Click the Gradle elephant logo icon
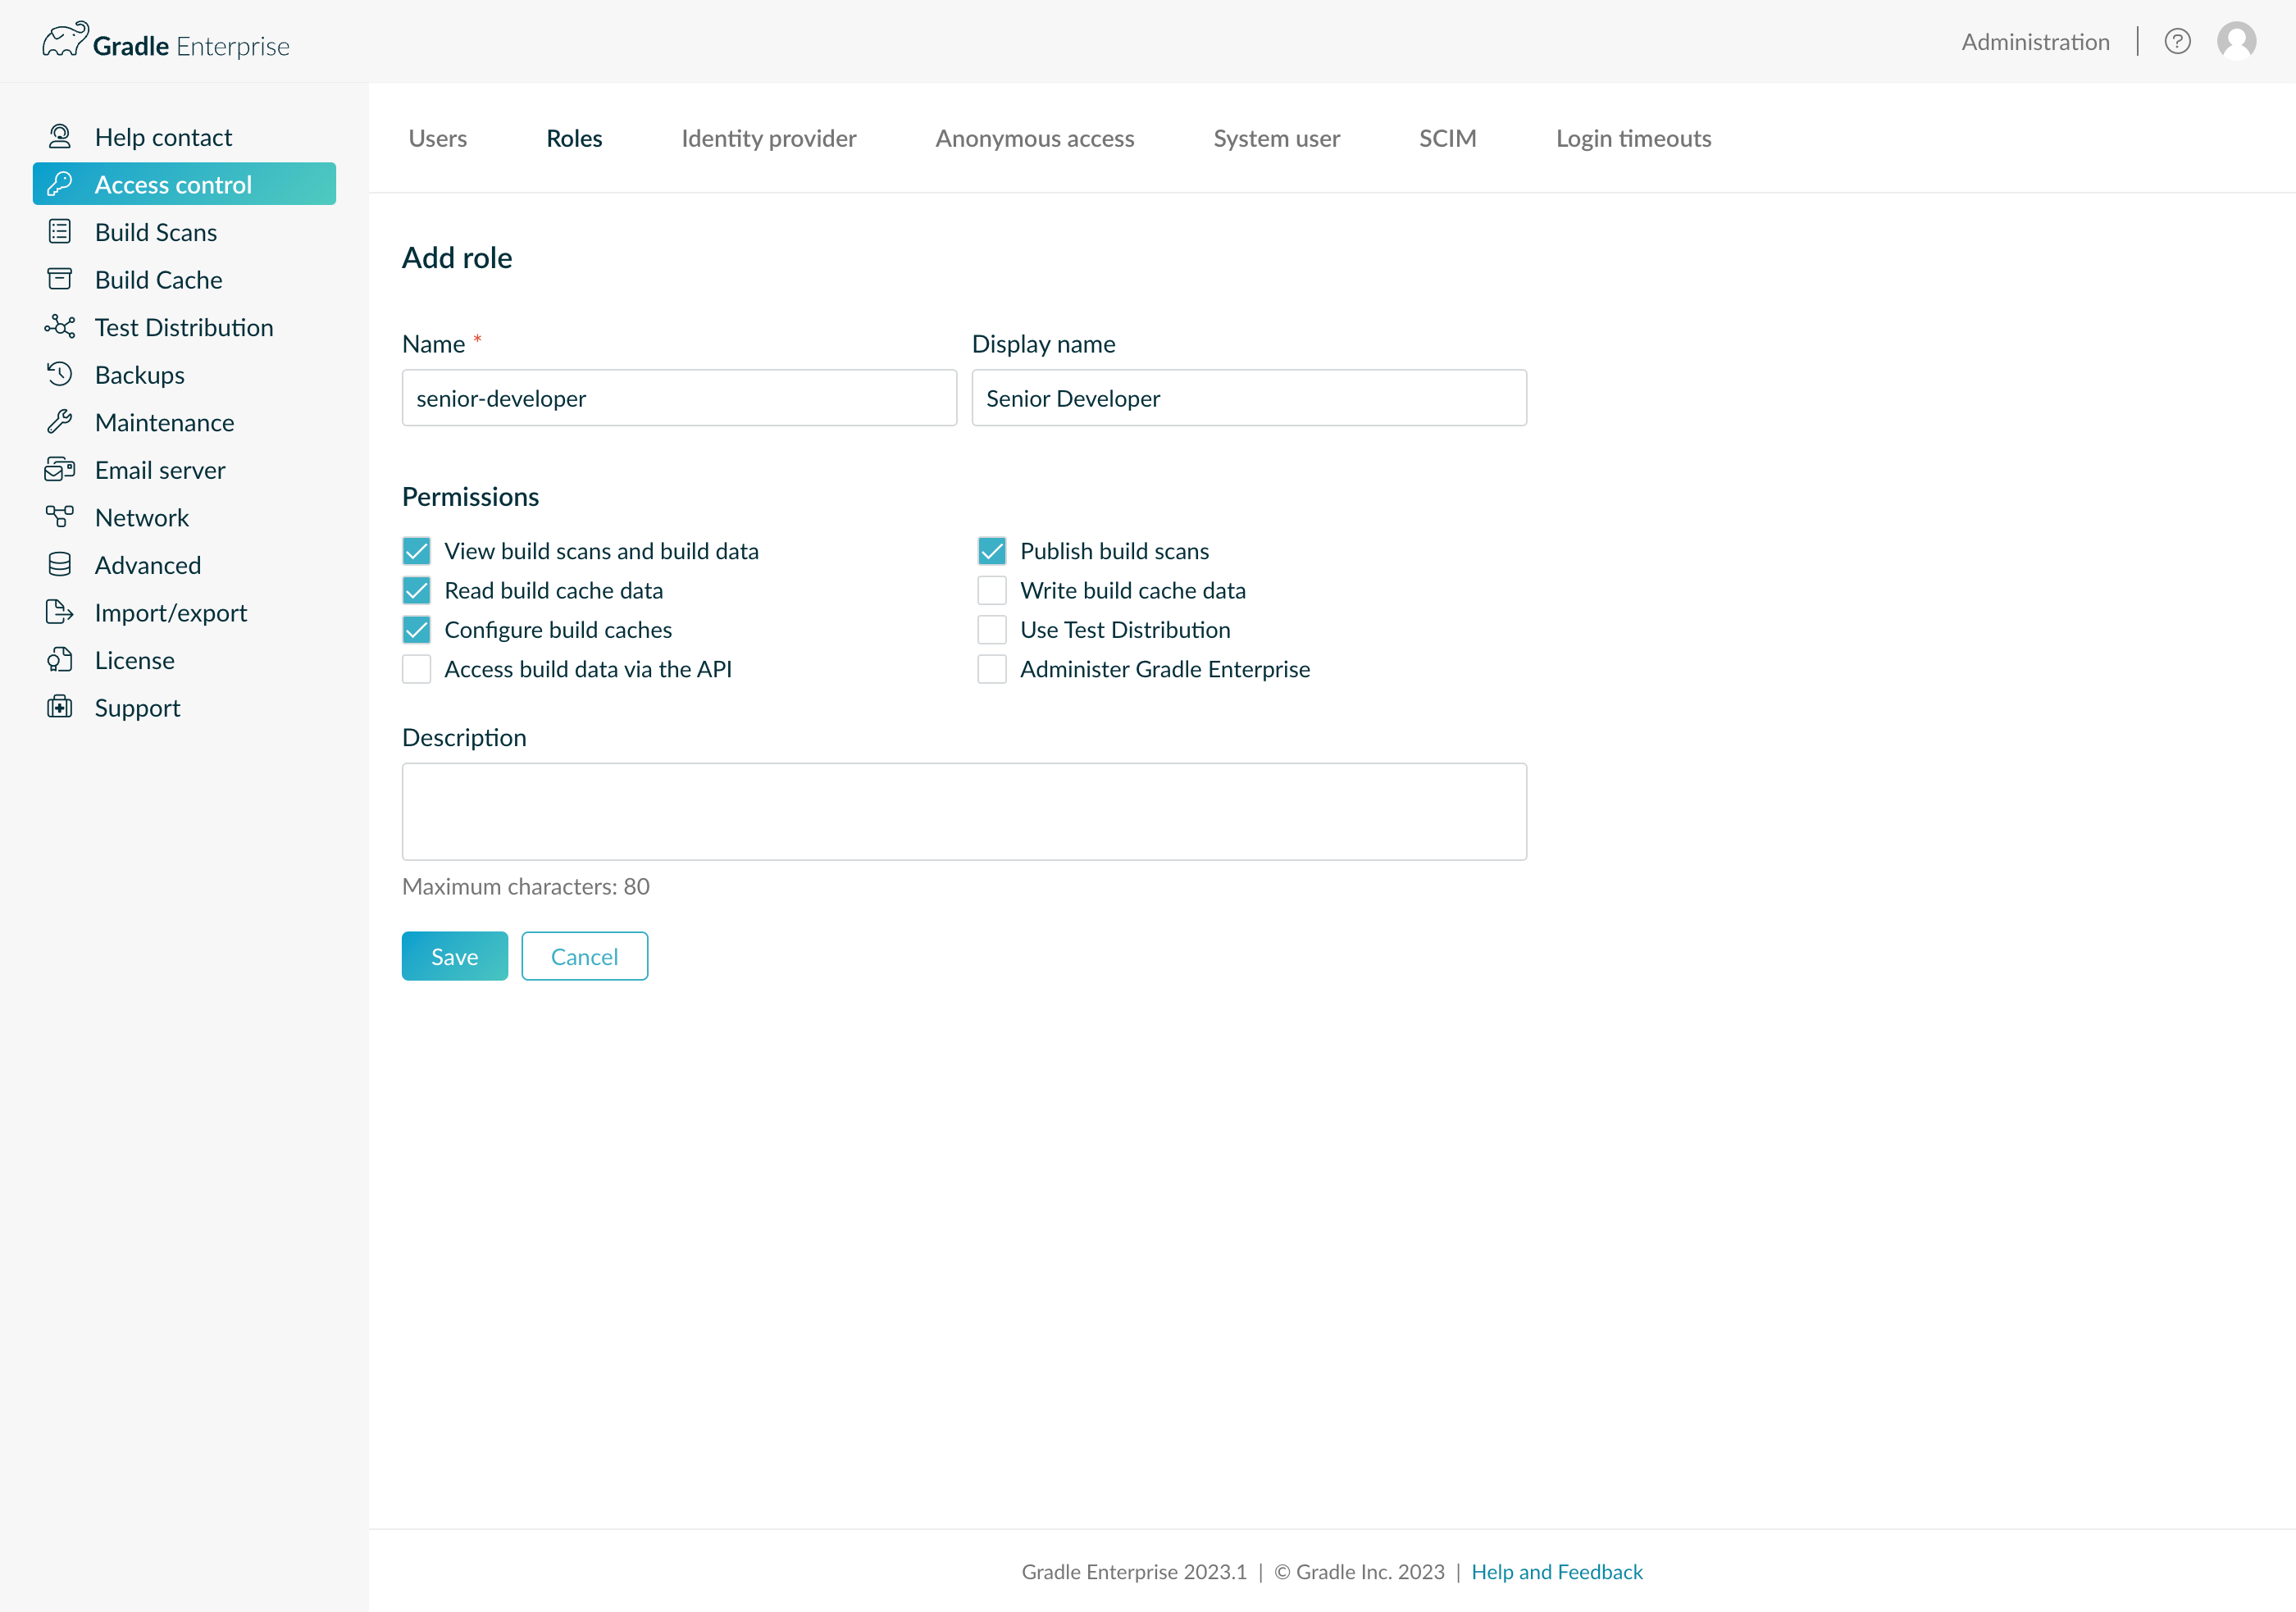This screenshot has width=2296, height=1612. (65, 40)
